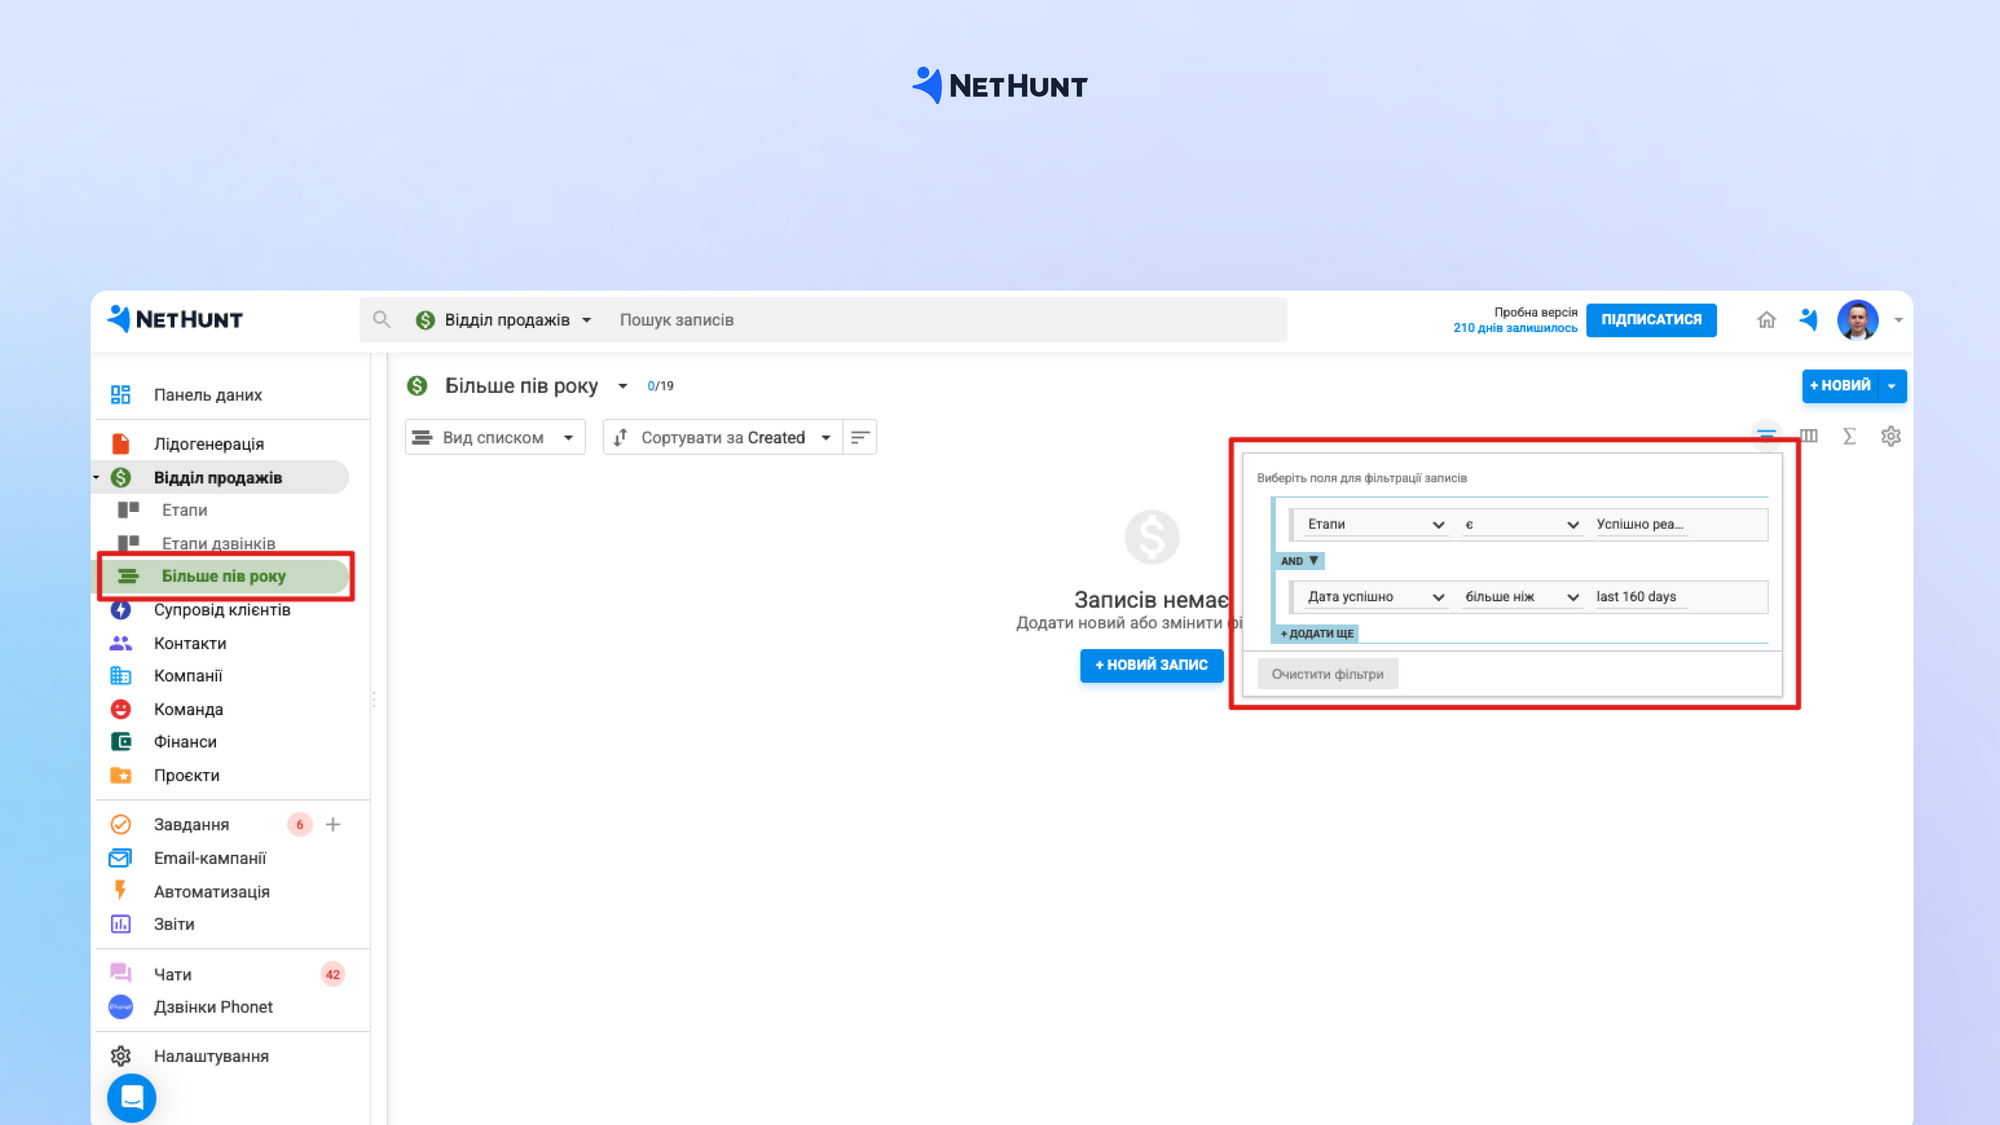Open the support chat bubble

click(x=132, y=1098)
